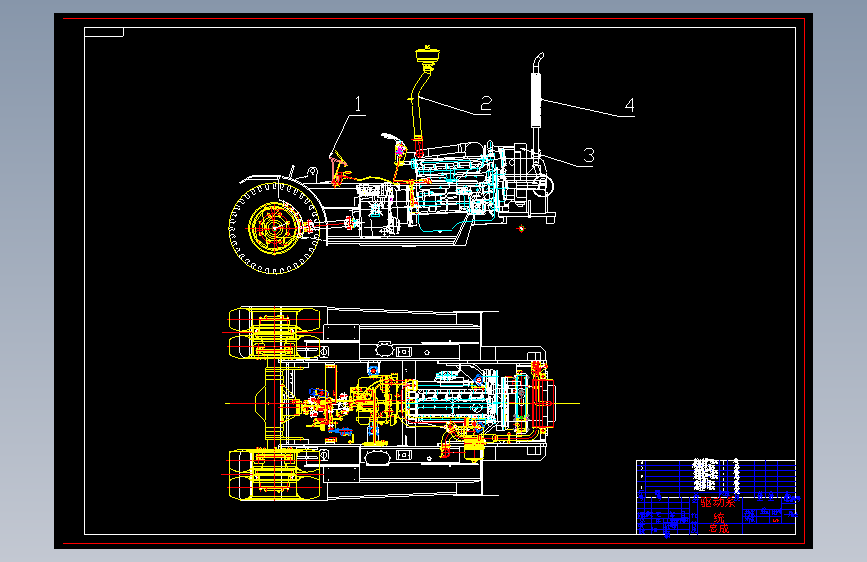Pick the small red marker below the engine
Viewport: 867px width, 562px height.
pos(521,228)
